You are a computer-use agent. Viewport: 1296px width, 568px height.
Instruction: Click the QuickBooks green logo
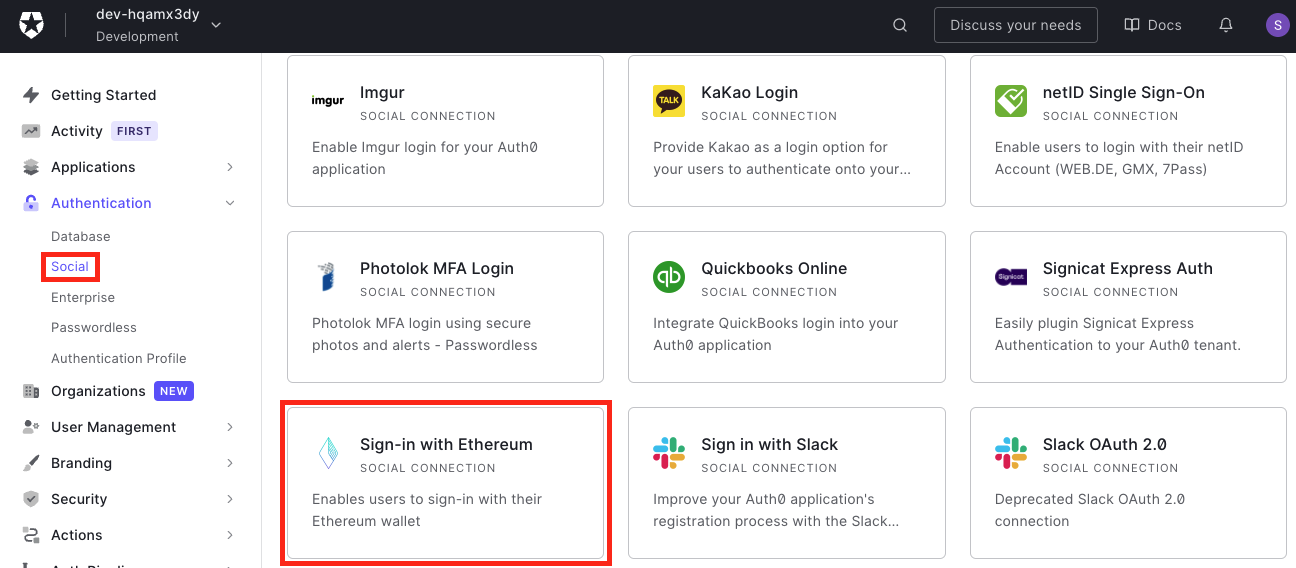coord(669,277)
